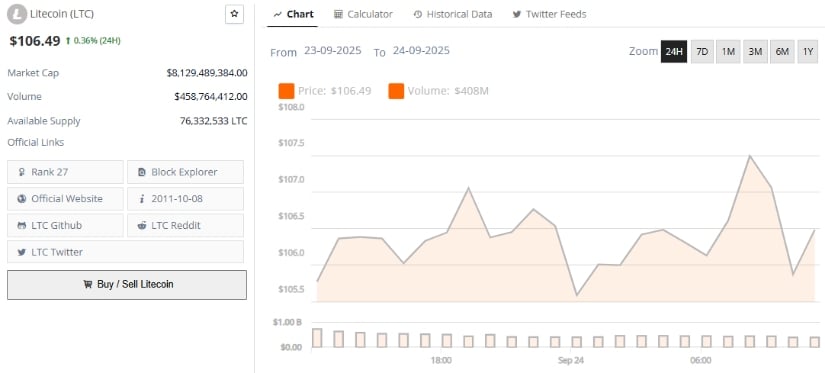Select the 7D zoom range

(x=702, y=52)
